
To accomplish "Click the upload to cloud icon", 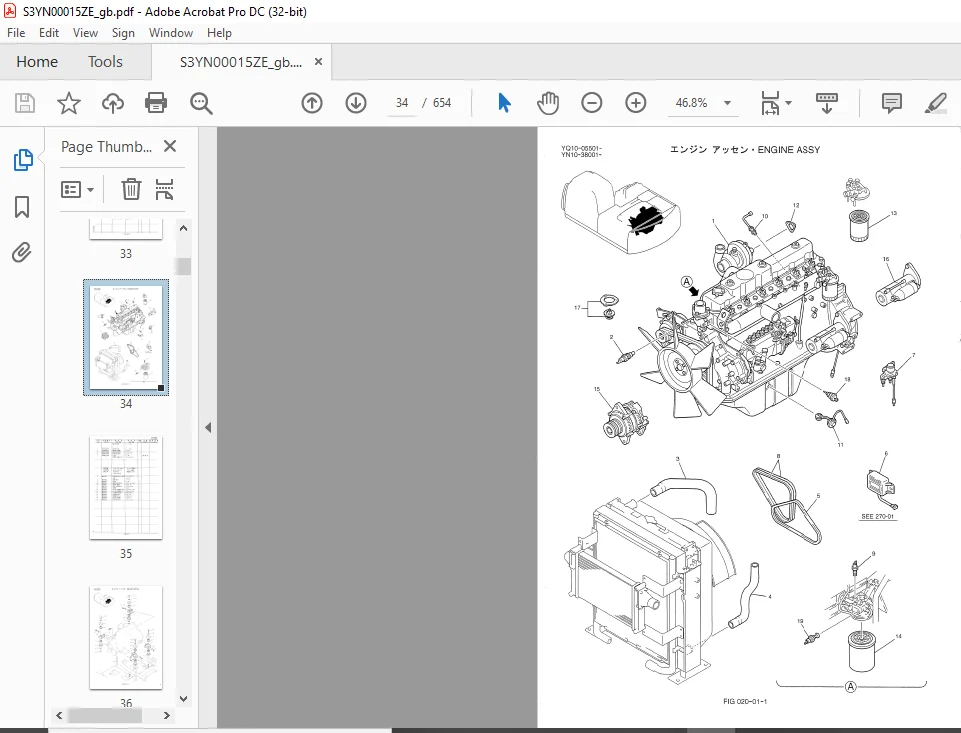I will (x=113, y=103).
